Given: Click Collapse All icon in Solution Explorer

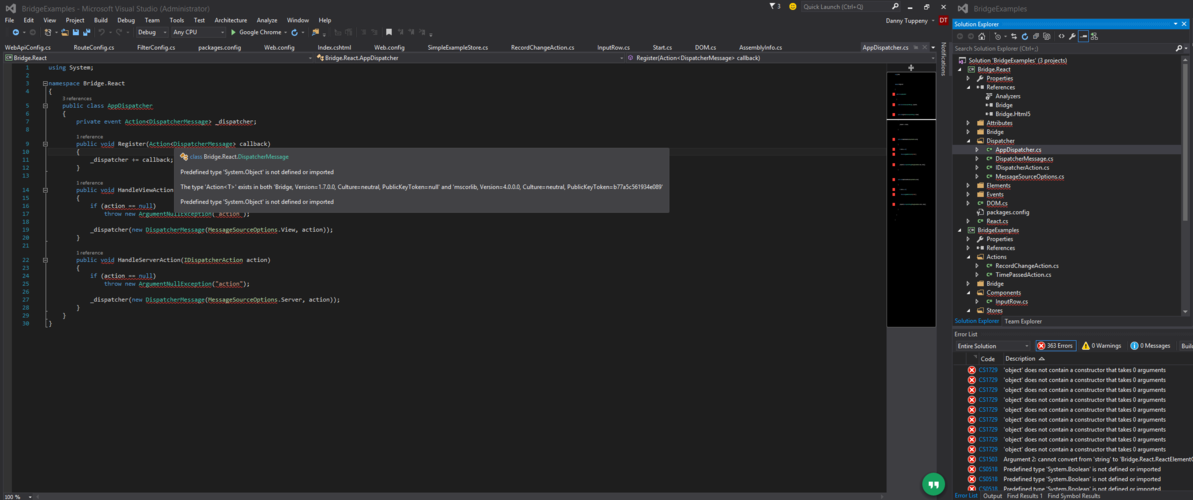Looking at the screenshot, I should pyautogui.click(x=1036, y=36).
